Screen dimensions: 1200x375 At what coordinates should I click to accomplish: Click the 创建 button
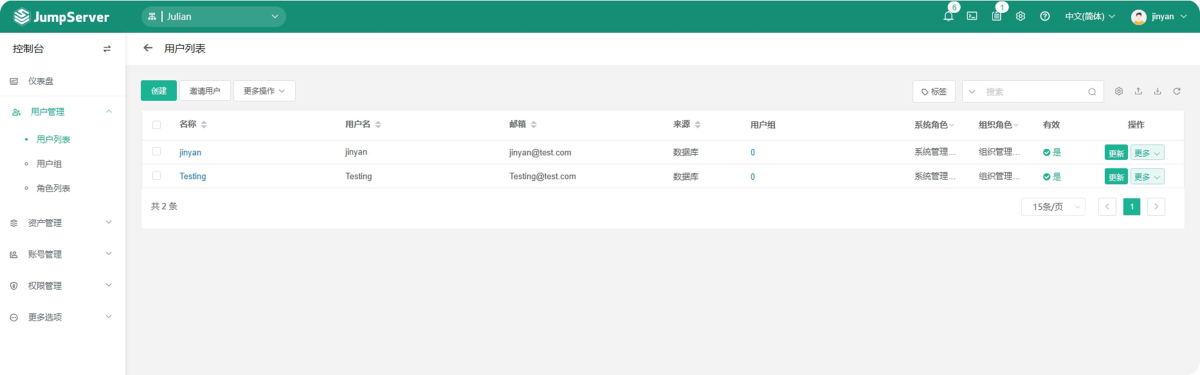[159, 91]
